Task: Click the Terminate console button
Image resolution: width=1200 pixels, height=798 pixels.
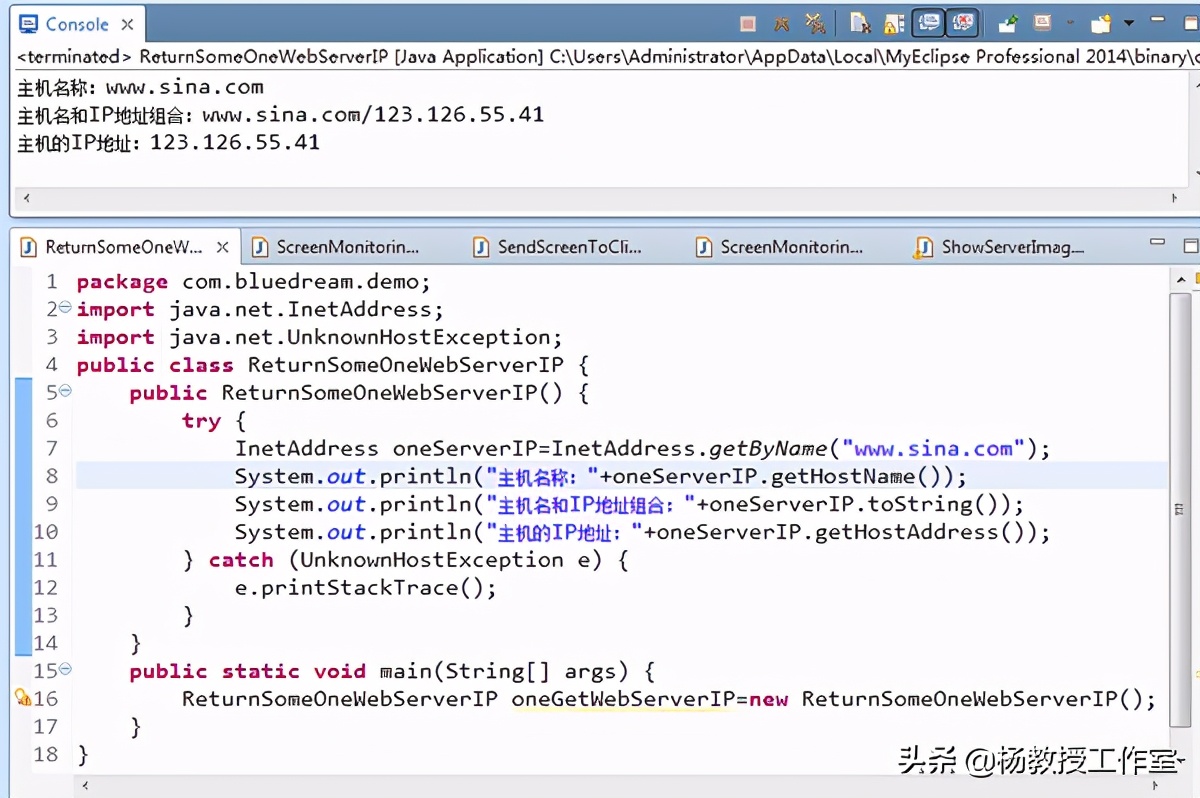Action: coord(748,23)
